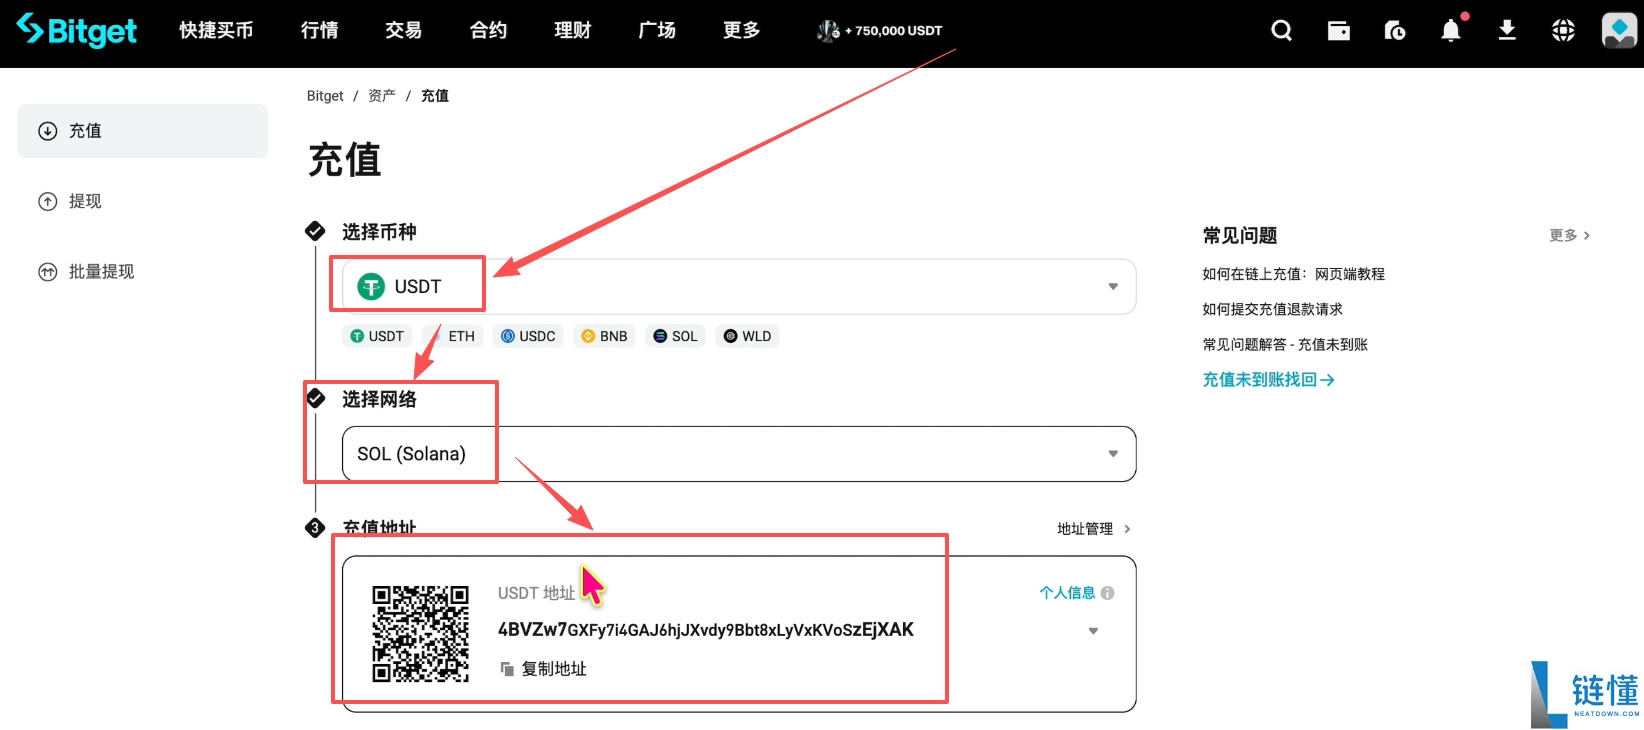Select the WLD quick coin chip
Image resolution: width=1644 pixels, height=730 pixels.
tap(747, 336)
